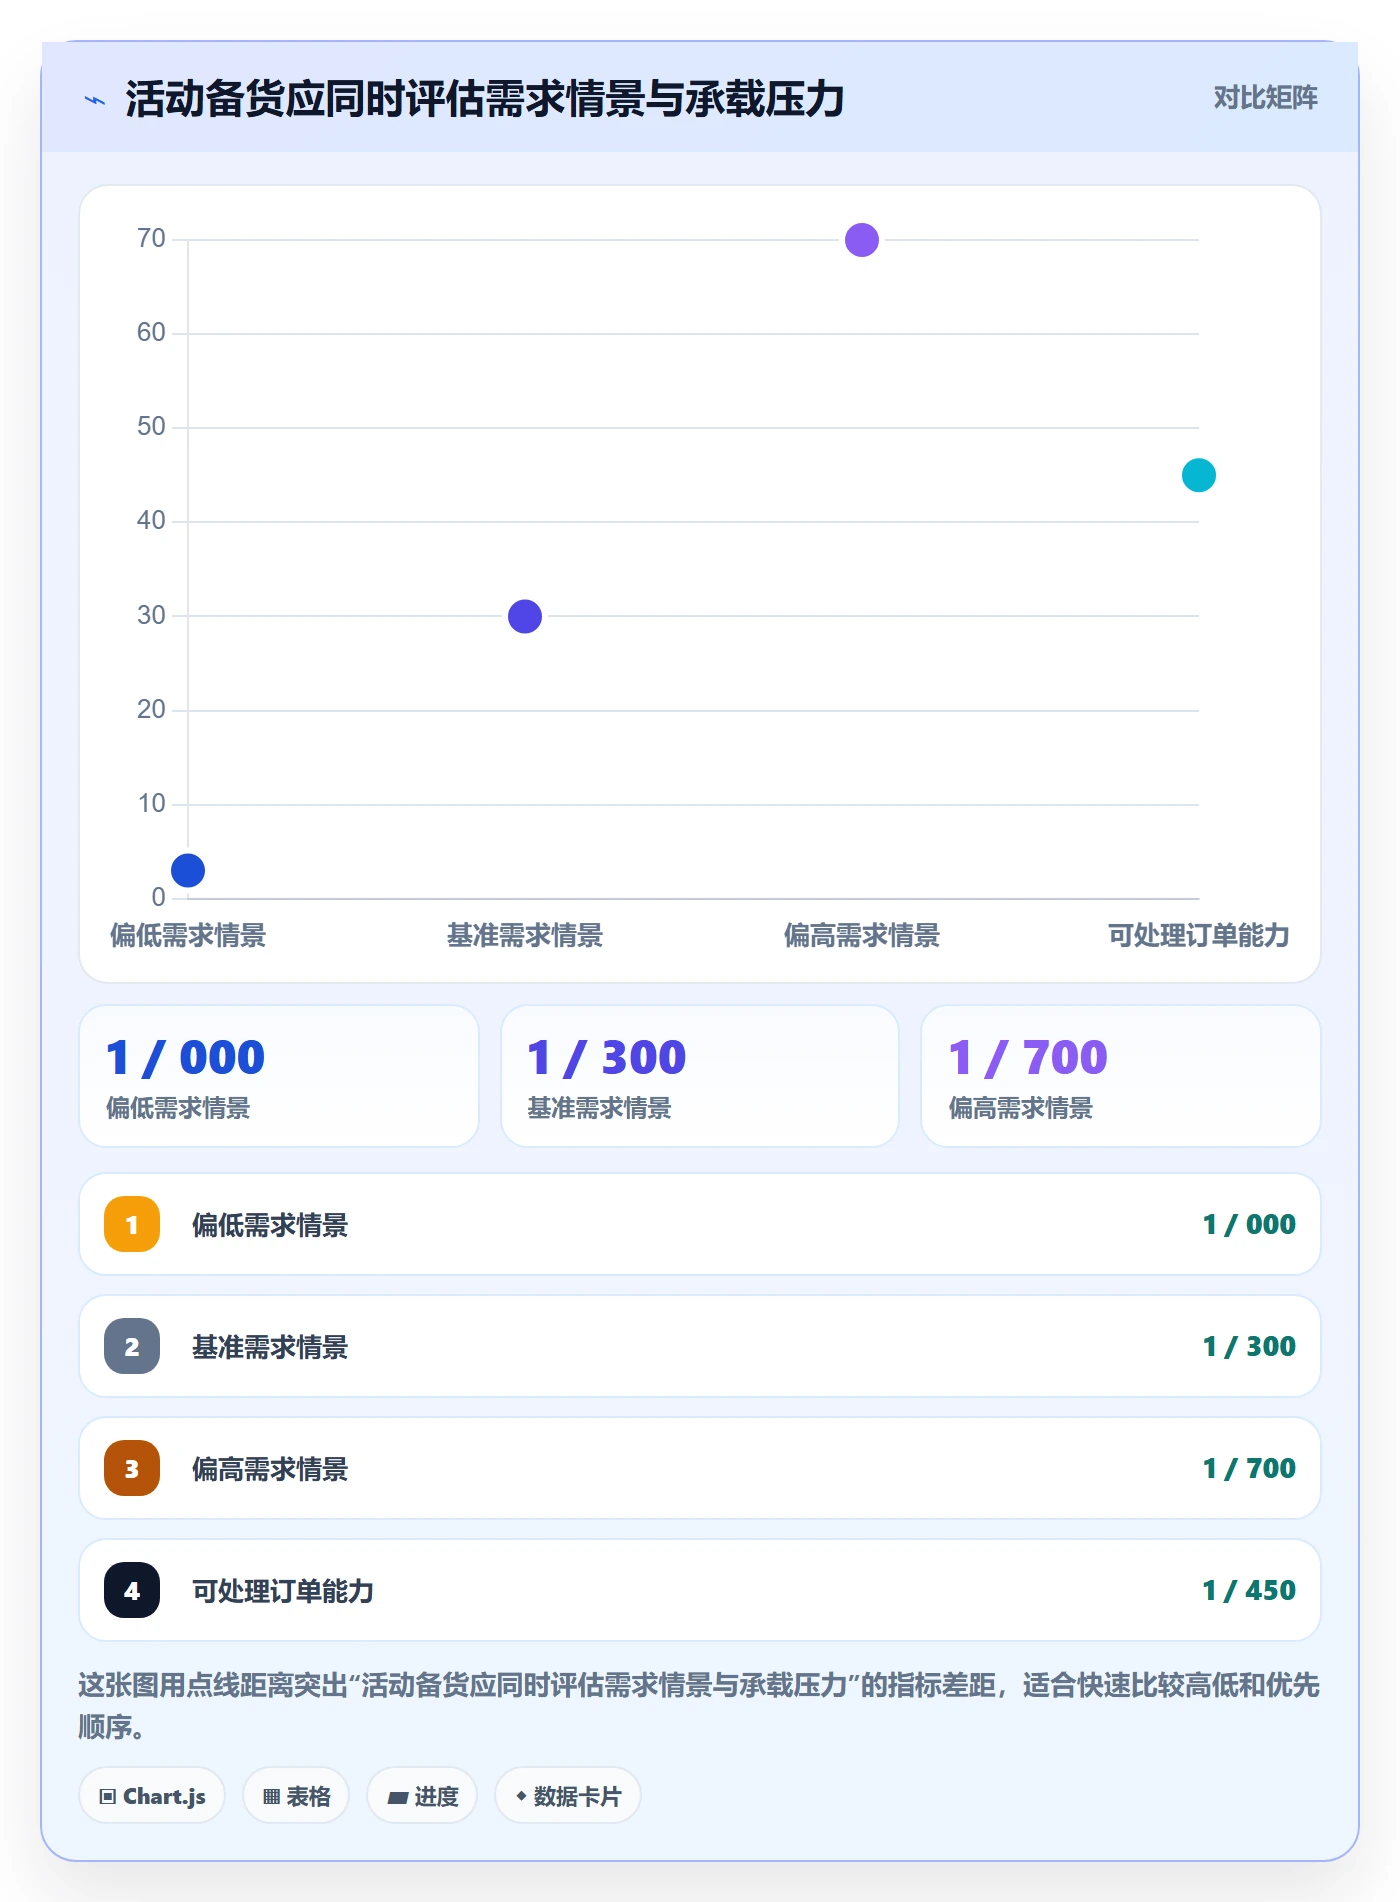Image resolution: width=1400 pixels, height=1902 pixels.
Task: Click the green 1 / 000 value in row 1
Action: coord(1249,1224)
